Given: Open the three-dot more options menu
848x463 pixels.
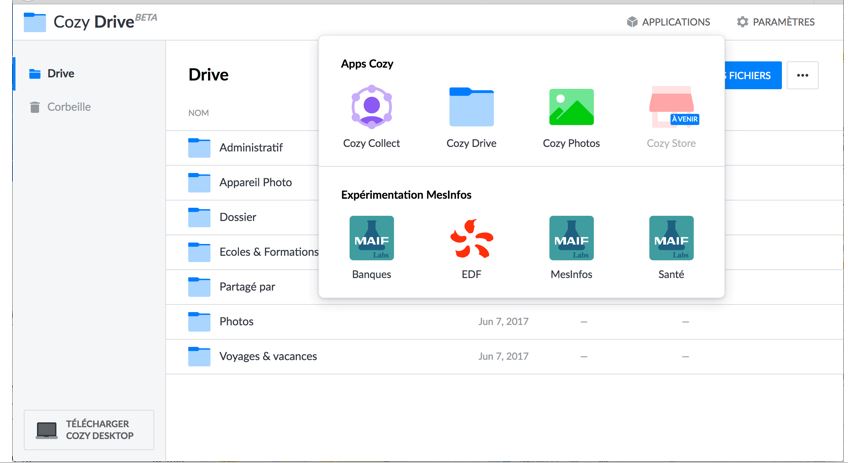Looking at the screenshot, I should [803, 75].
